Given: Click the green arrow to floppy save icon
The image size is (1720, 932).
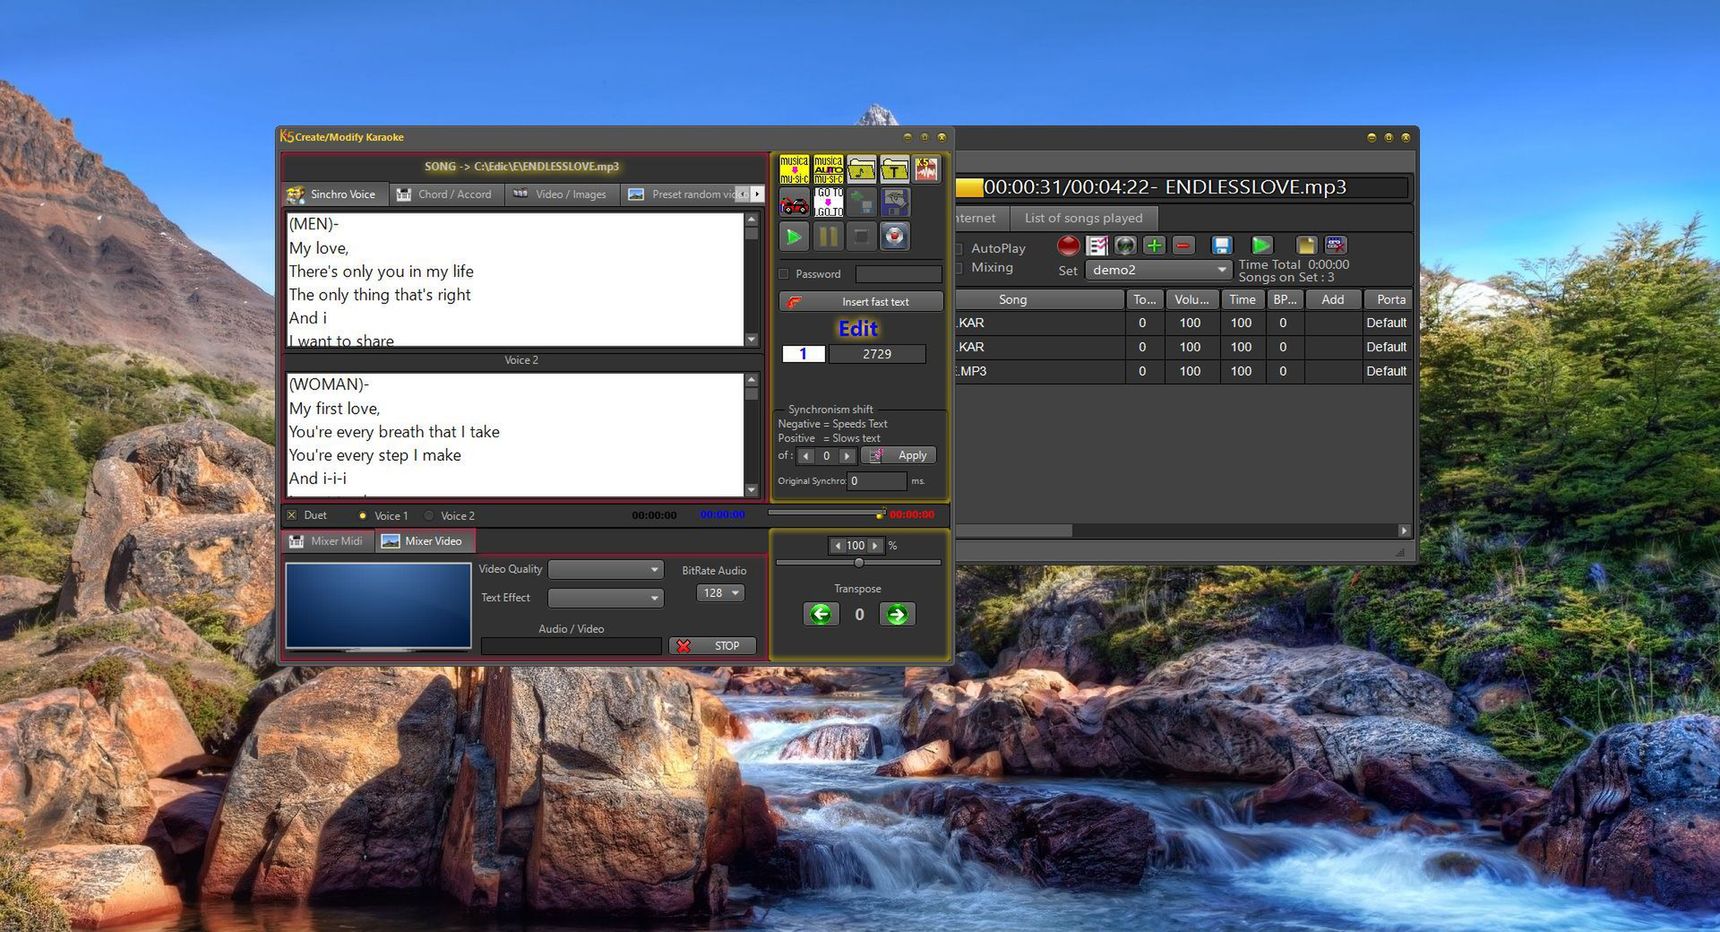Looking at the screenshot, I should 861,203.
